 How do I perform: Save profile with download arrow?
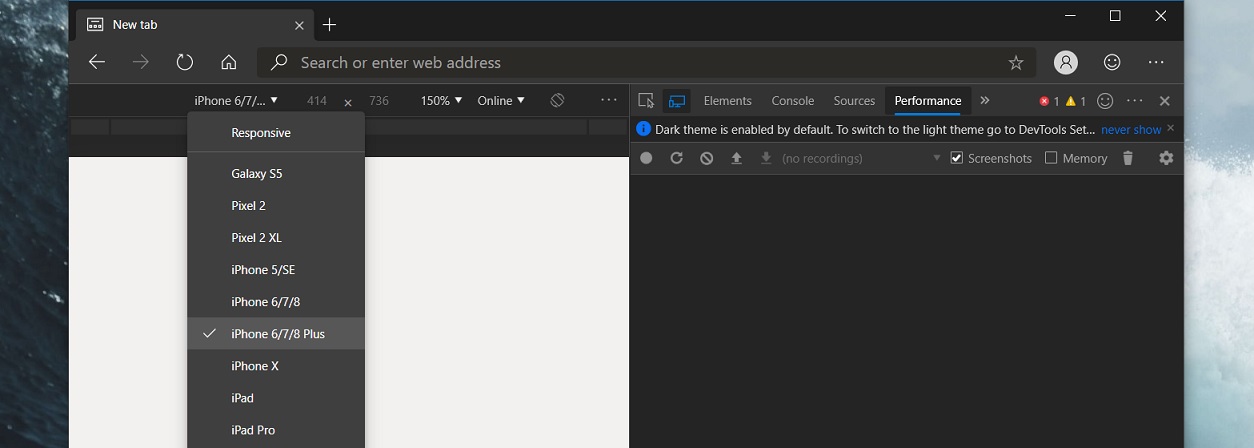pyautogui.click(x=766, y=158)
